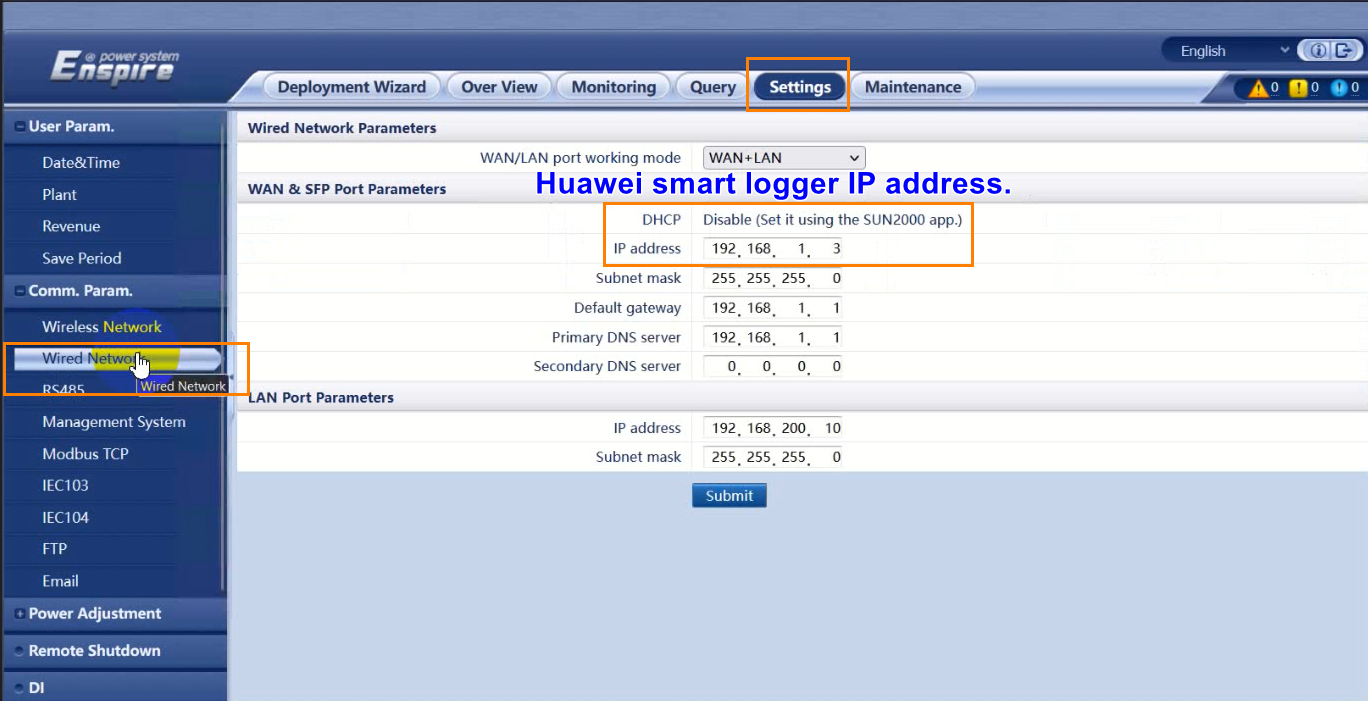Expand the DI section in the sidebar
This screenshot has width=1368, height=701.
(x=35, y=687)
